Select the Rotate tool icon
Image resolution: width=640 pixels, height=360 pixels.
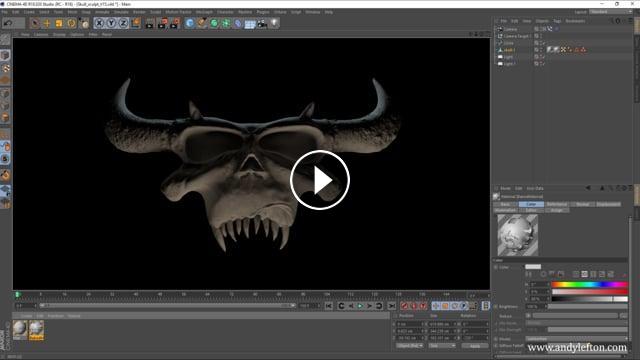(71, 23)
